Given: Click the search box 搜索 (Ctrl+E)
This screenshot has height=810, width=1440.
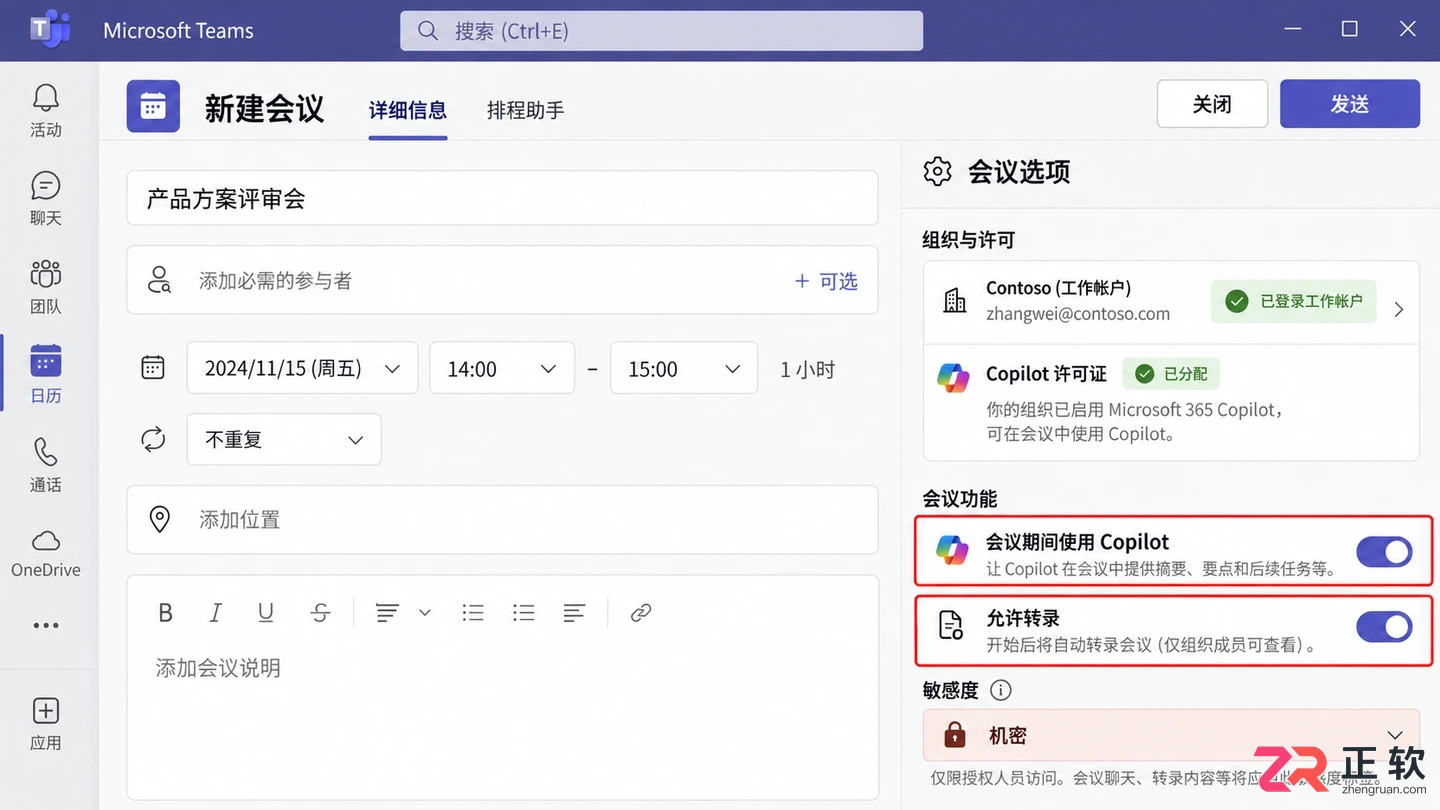Looking at the screenshot, I should click(x=661, y=31).
